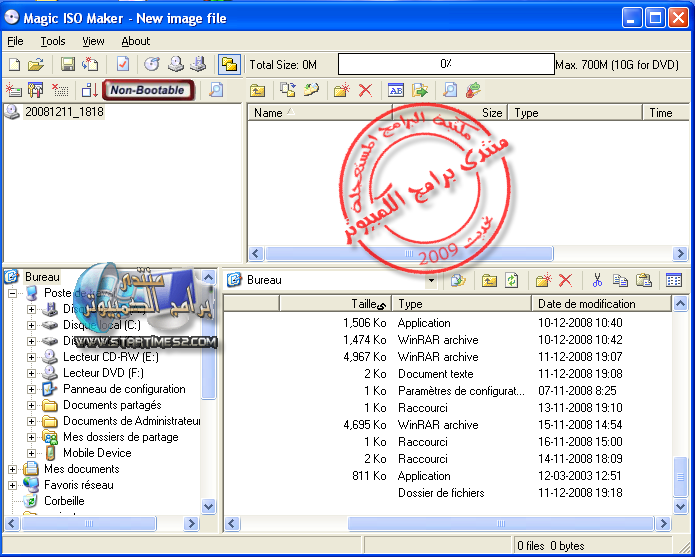695x557 pixels.
Task: Sort files by the Date de modification header
Action: pos(601,304)
